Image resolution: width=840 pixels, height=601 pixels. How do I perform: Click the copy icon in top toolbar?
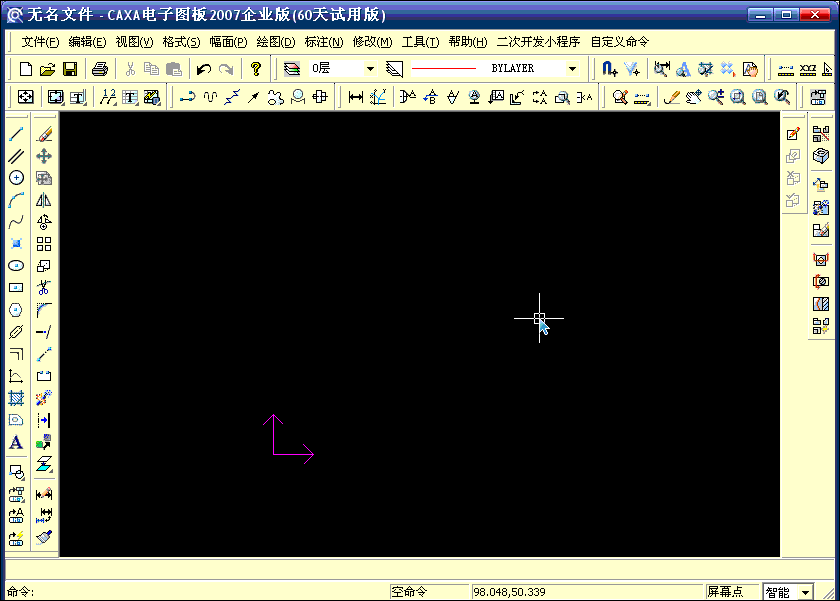(152, 69)
